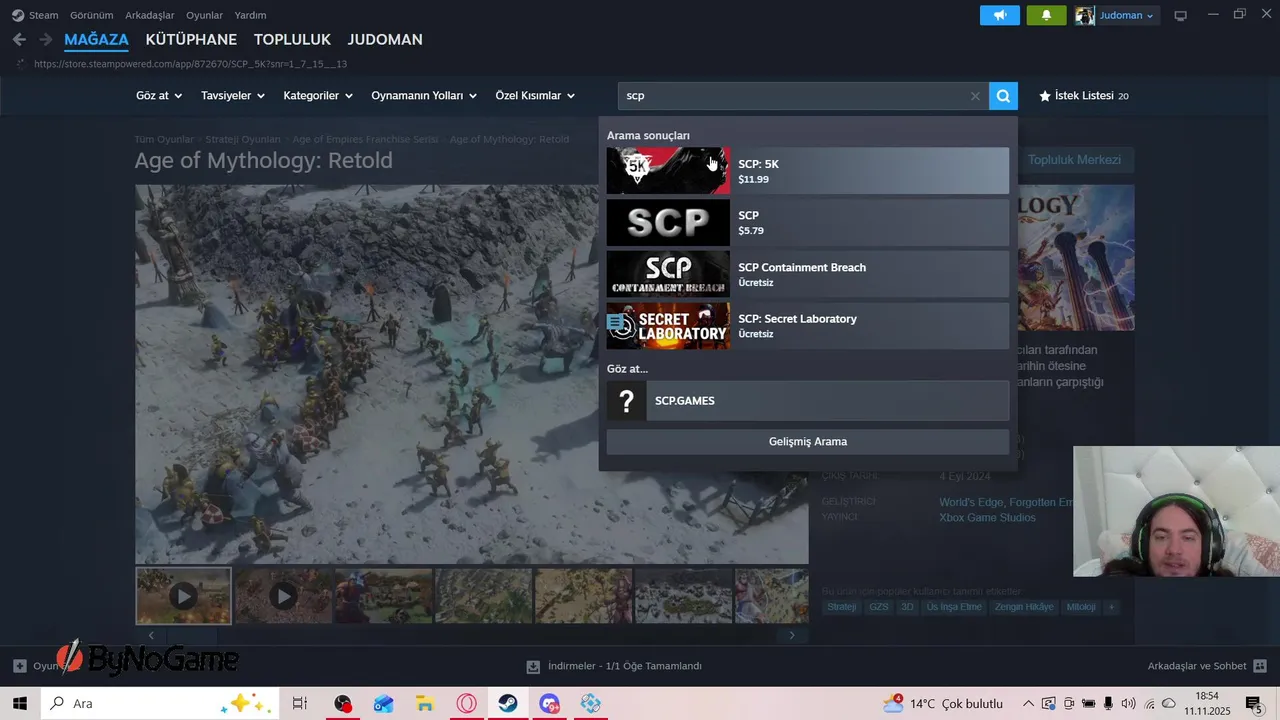Expand the Kategoriler dropdown
Image resolution: width=1280 pixels, height=720 pixels.
pyautogui.click(x=318, y=96)
